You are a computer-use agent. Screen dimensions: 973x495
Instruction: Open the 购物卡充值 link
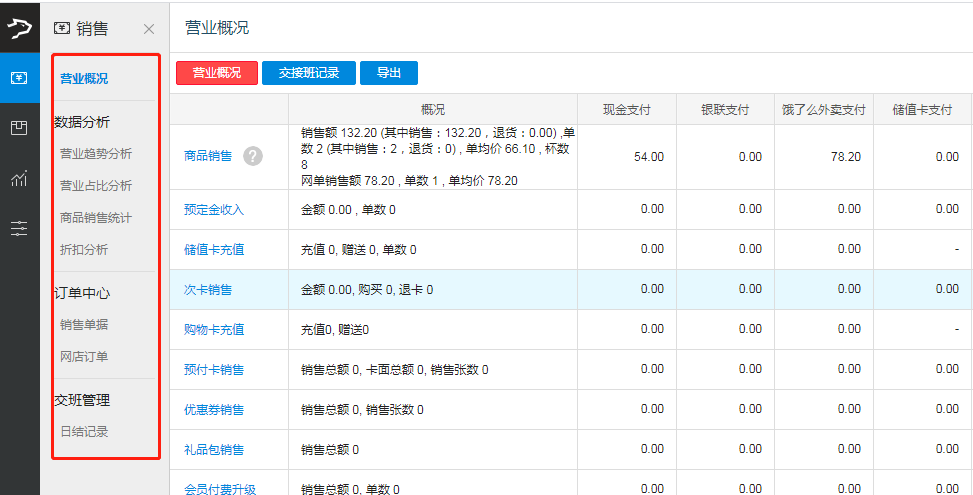214,329
